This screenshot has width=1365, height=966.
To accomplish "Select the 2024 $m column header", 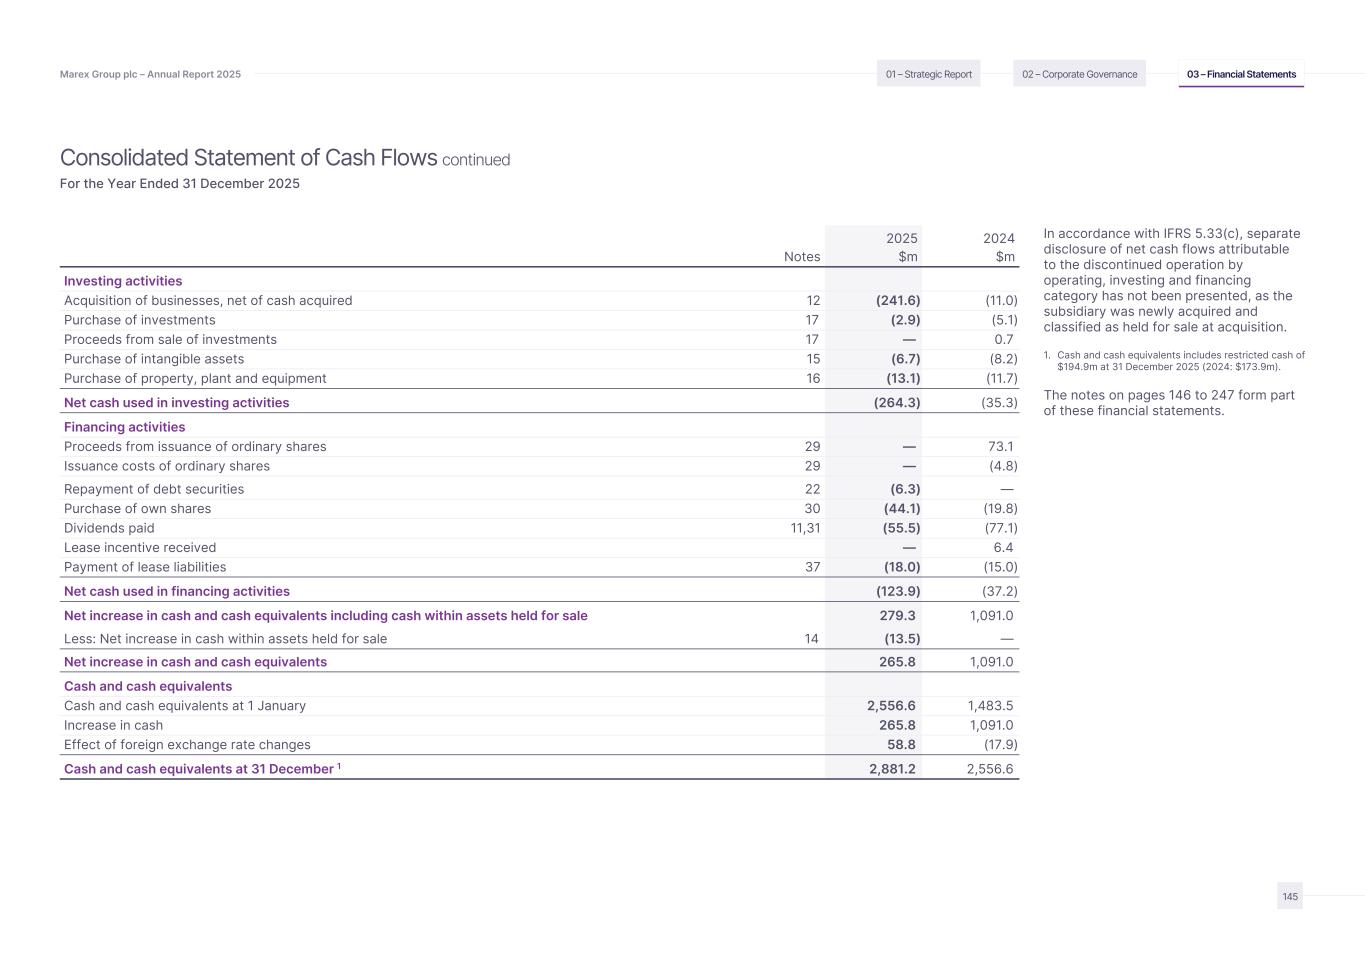I will [x=998, y=247].
